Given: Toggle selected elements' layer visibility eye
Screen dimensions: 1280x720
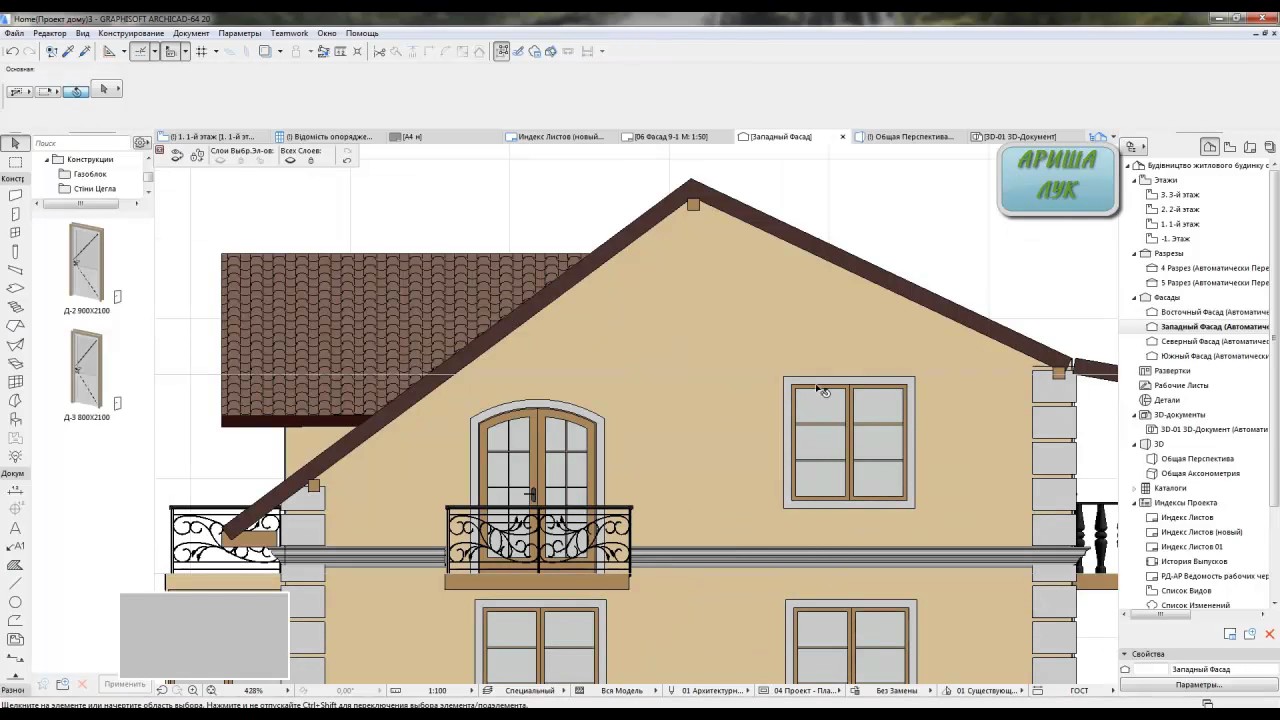Looking at the screenshot, I should tap(221, 160).
